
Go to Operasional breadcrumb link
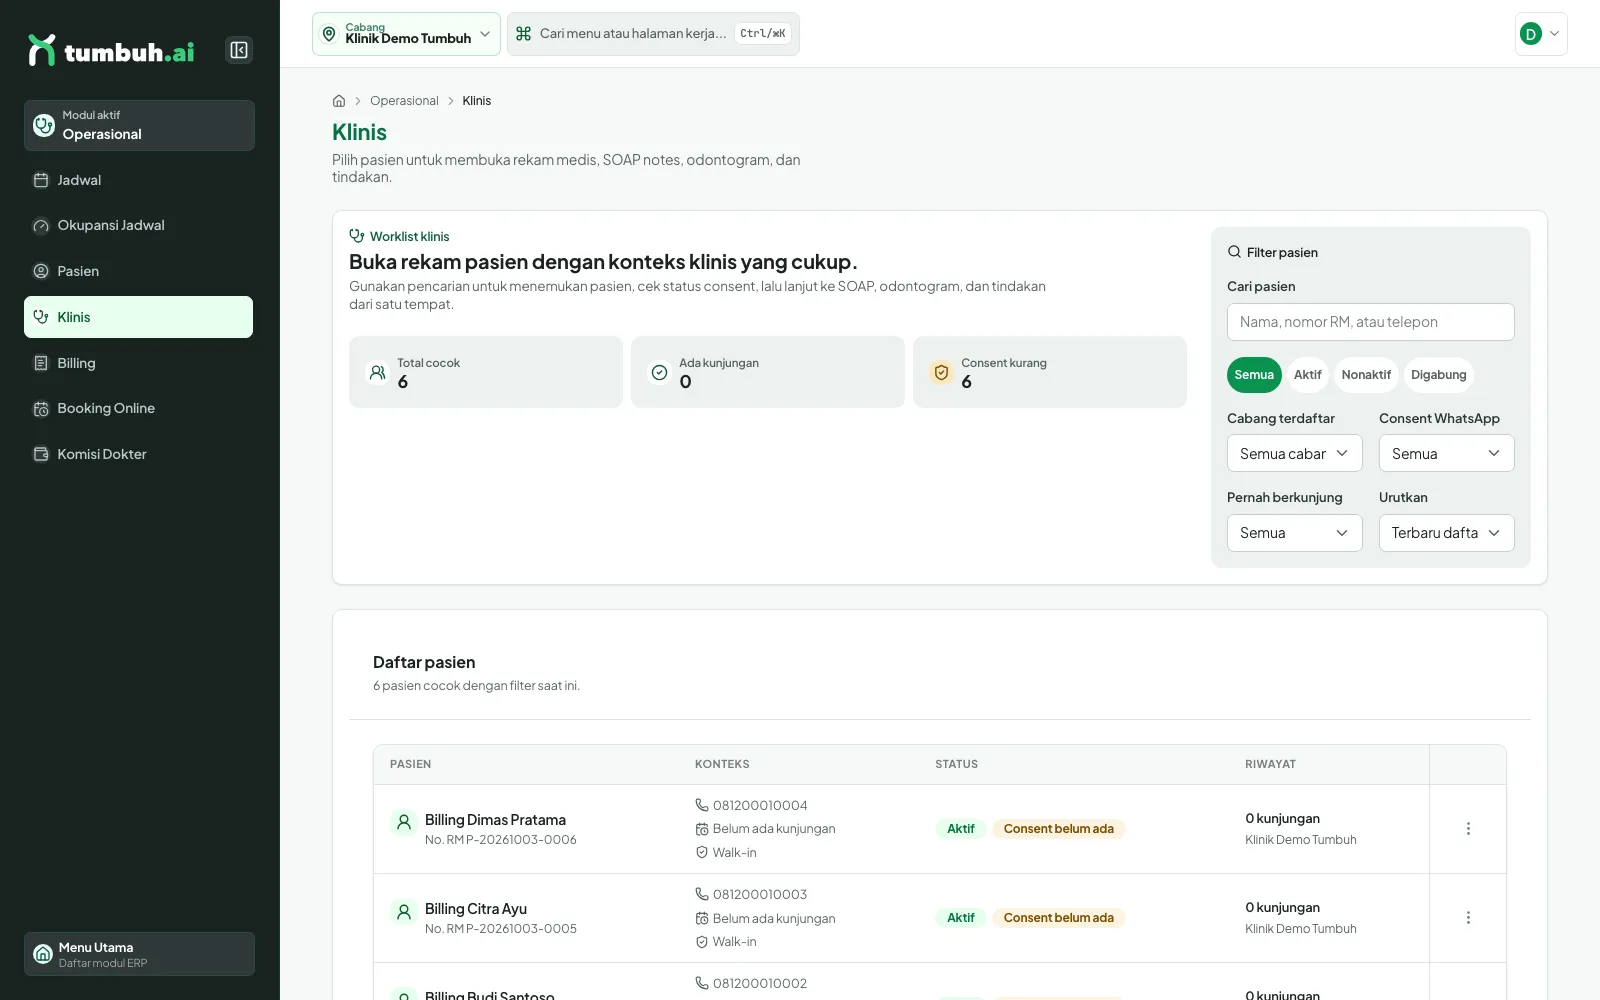tap(404, 101)
